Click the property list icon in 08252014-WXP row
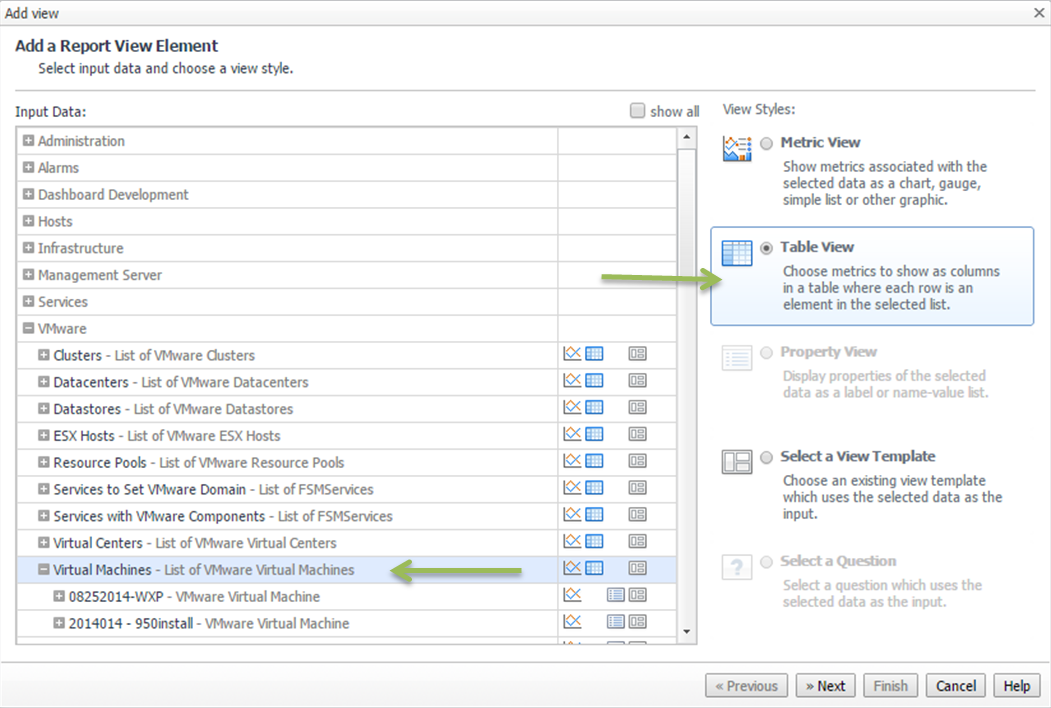The width and height of the screenshot is (1051, 708). click(615, 595)
